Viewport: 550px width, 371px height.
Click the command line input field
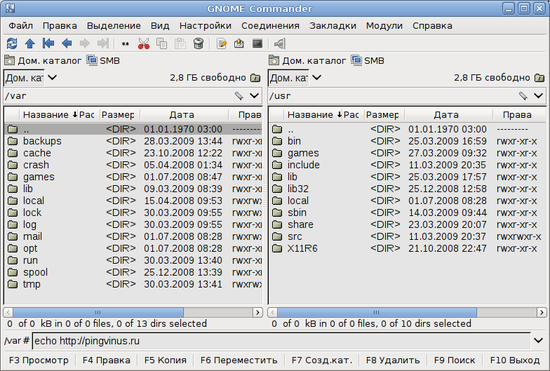(x=281, y=340)
